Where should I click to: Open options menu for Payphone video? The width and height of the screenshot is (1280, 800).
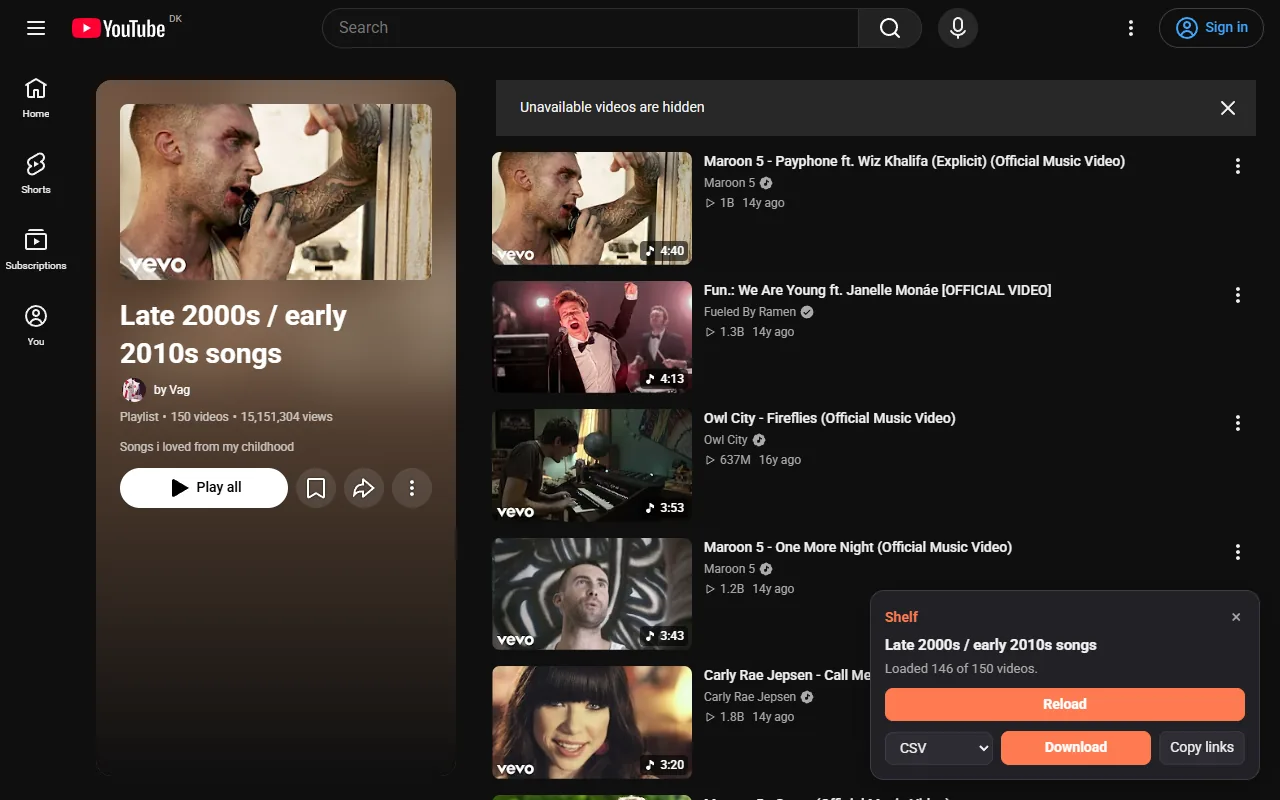[1238, 166]
